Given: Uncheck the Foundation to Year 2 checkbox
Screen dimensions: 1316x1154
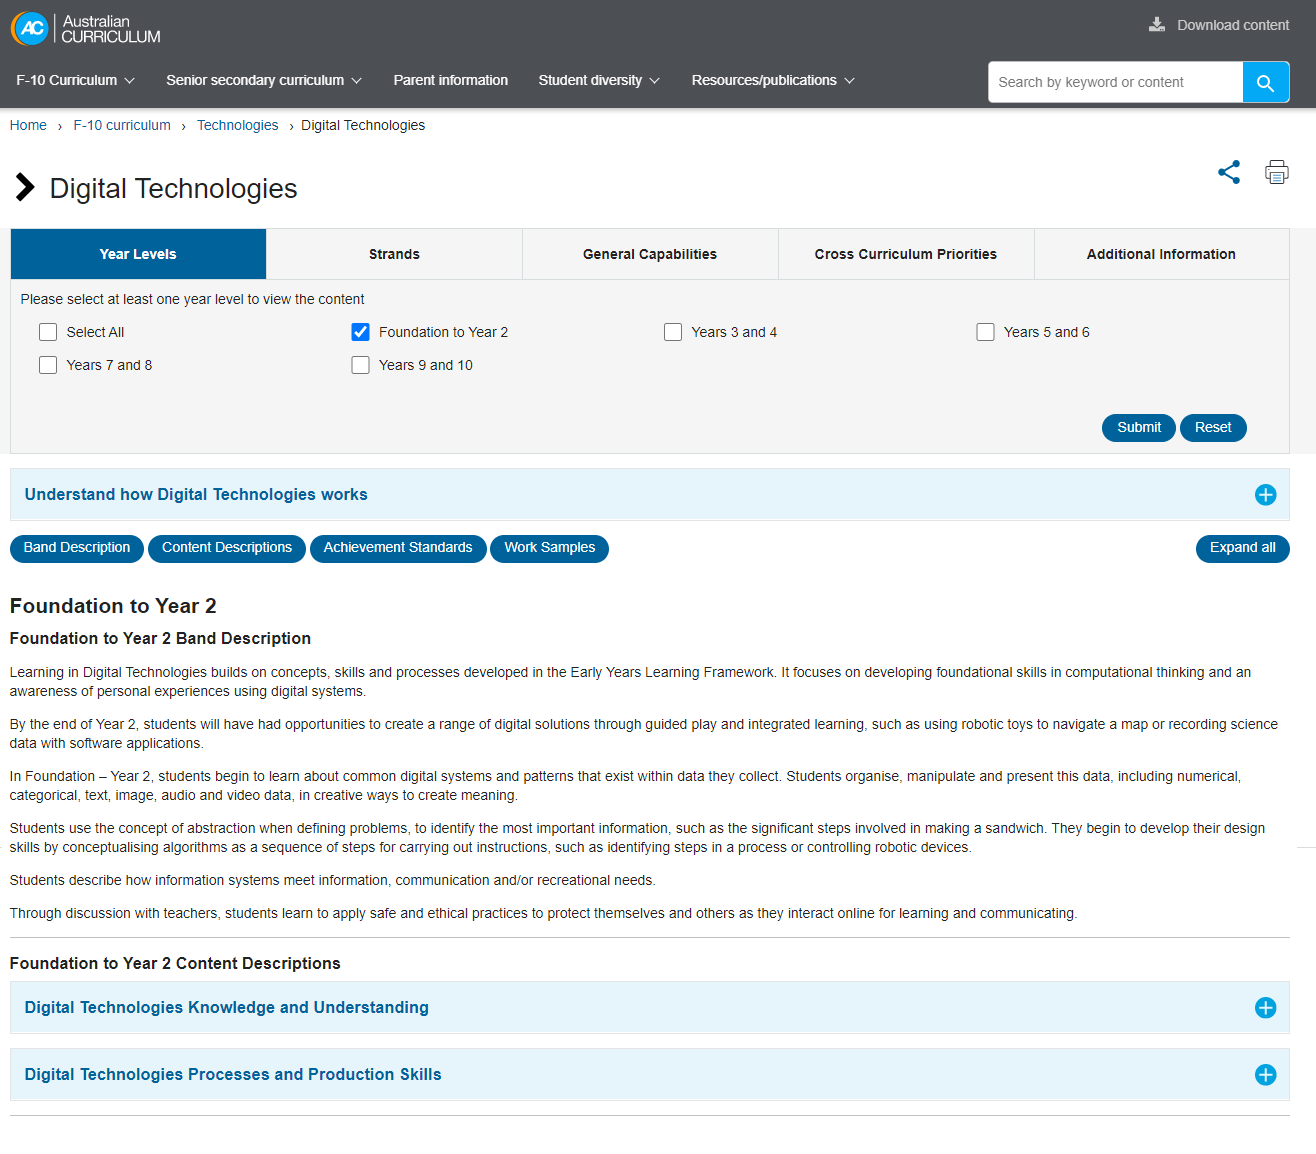Looking at the screenshot, I should pyautogui.click(x=361, y=332).
